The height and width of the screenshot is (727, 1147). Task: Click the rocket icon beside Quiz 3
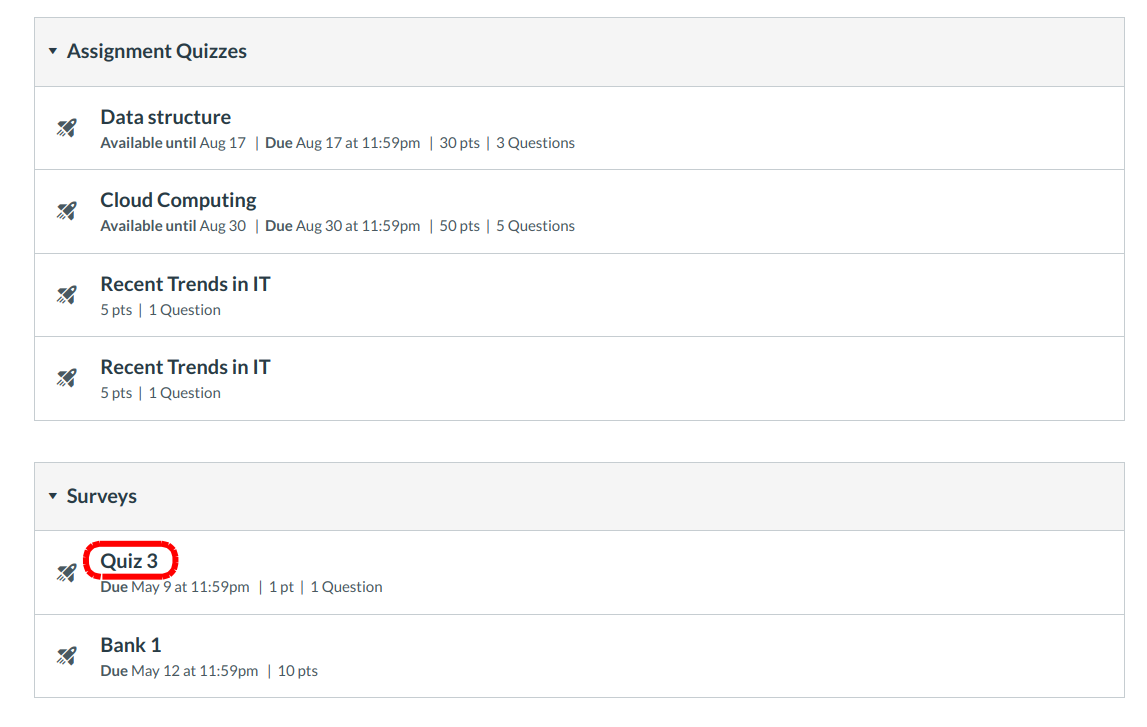pyautogui.click(x=66, y=572)
